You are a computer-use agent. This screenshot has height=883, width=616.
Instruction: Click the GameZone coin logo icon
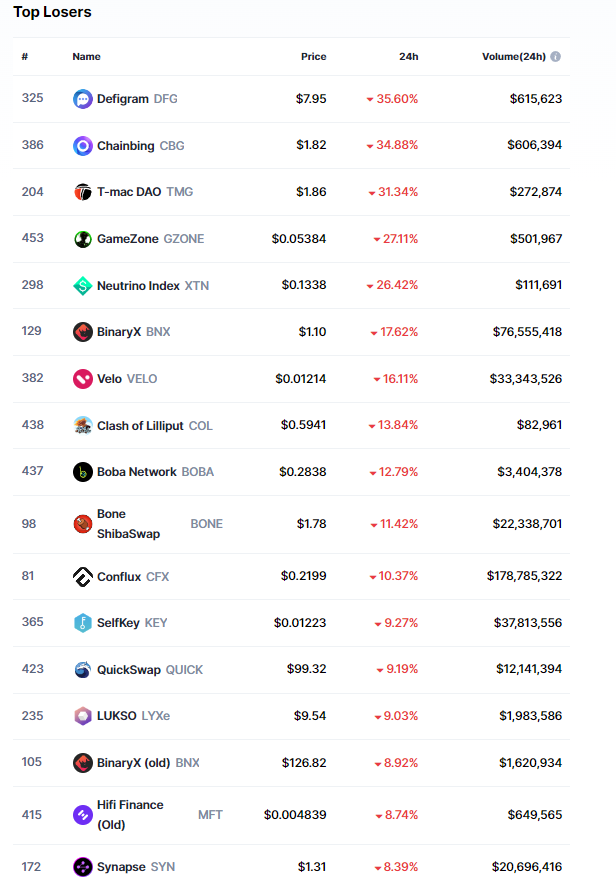(x=83, y=239)
